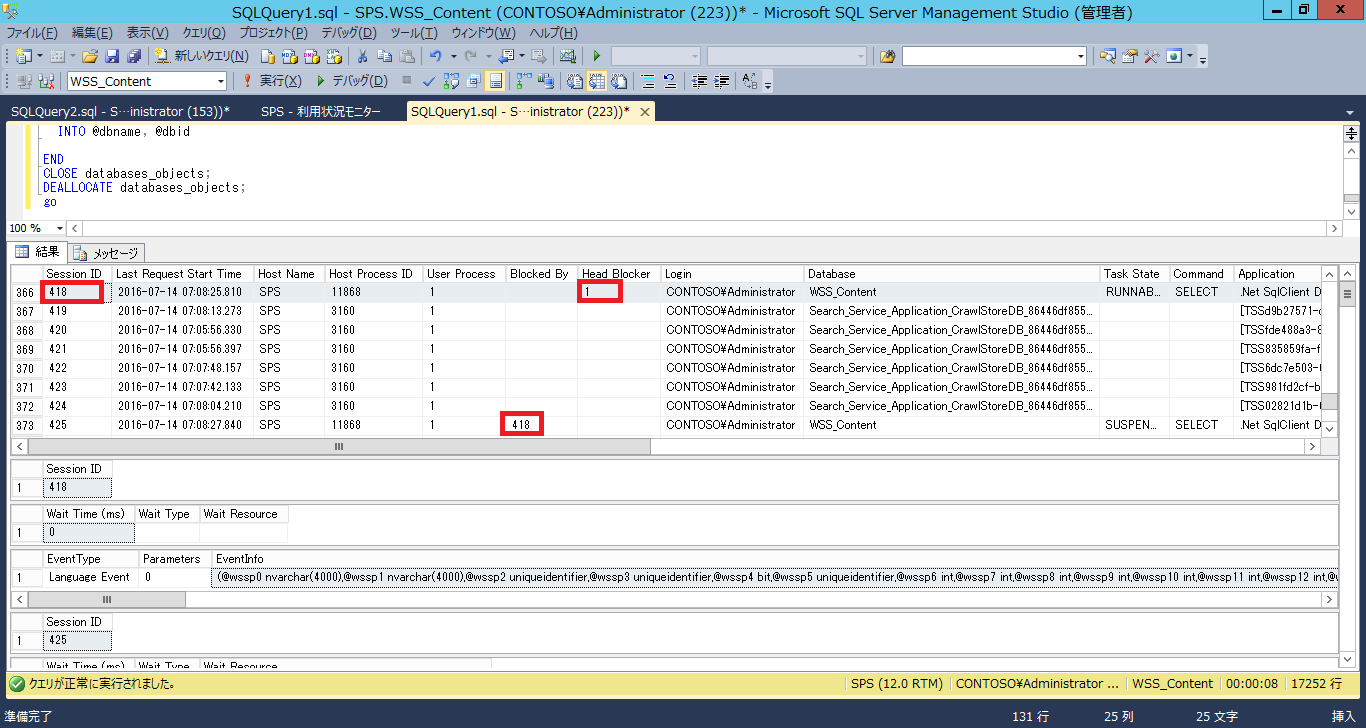Screen dimensions: 1366x728
Task: Switch to the SPS - 利用状況モニター tab
Action: click(x=321, y=112)
